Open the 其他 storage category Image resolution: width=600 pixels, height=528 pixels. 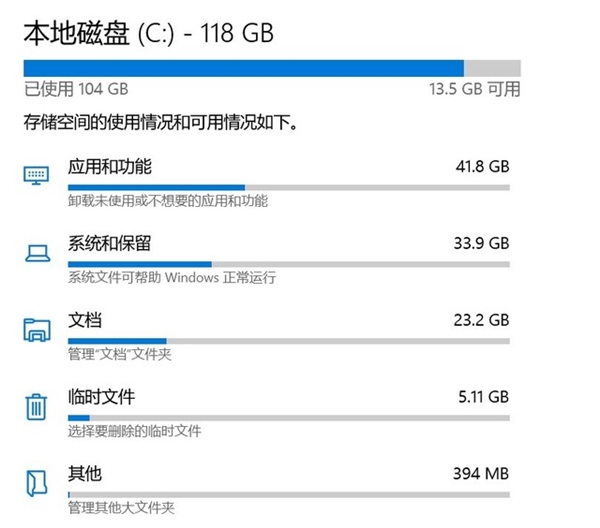[x=85, y=473]
